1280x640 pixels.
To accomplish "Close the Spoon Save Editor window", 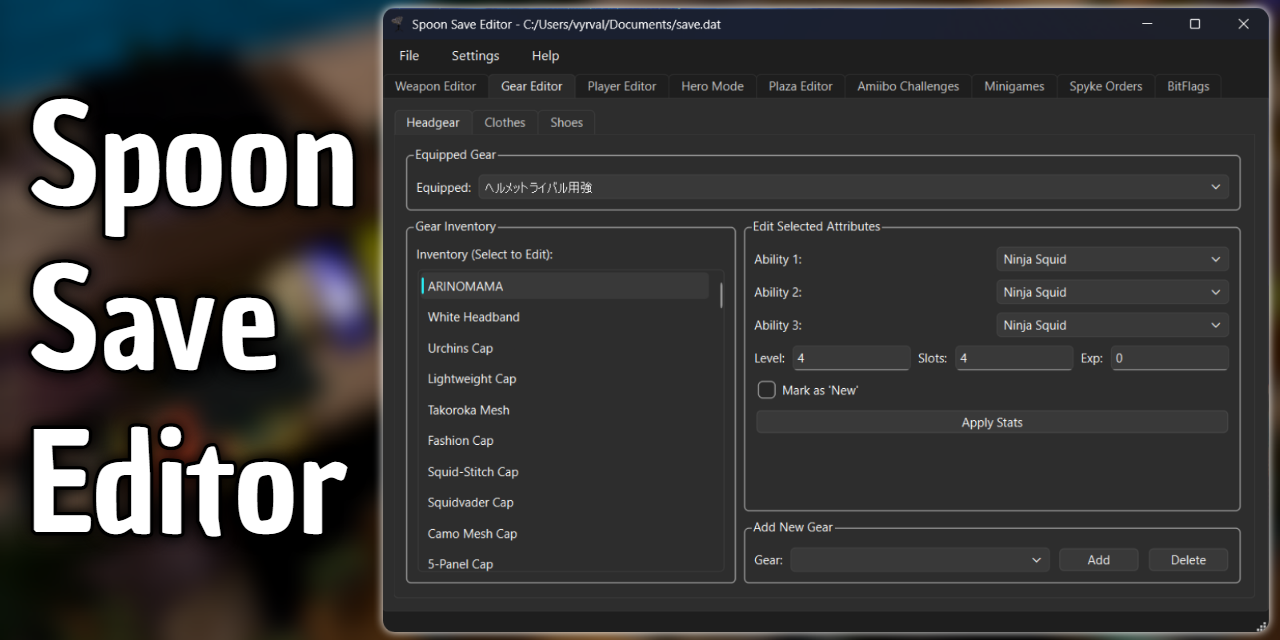I will tap(1244, 24).
